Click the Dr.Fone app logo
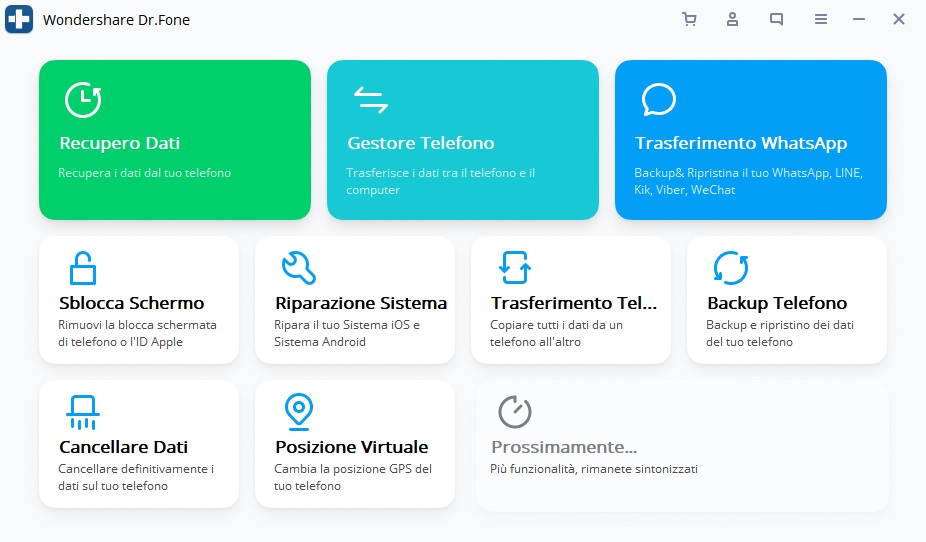This screenshot has height=542, width=926. click(x=19, y=19)
